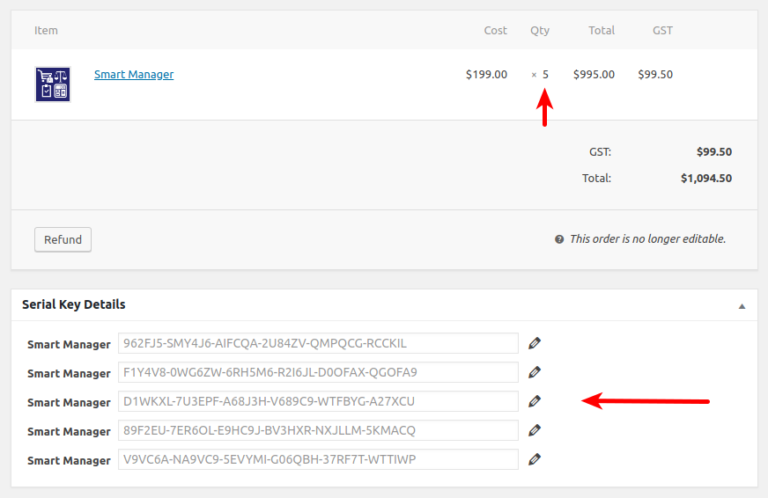Edit the serial key starting V9VC6A
This screenshot has width=768, height=498.
tap(534, 459)
